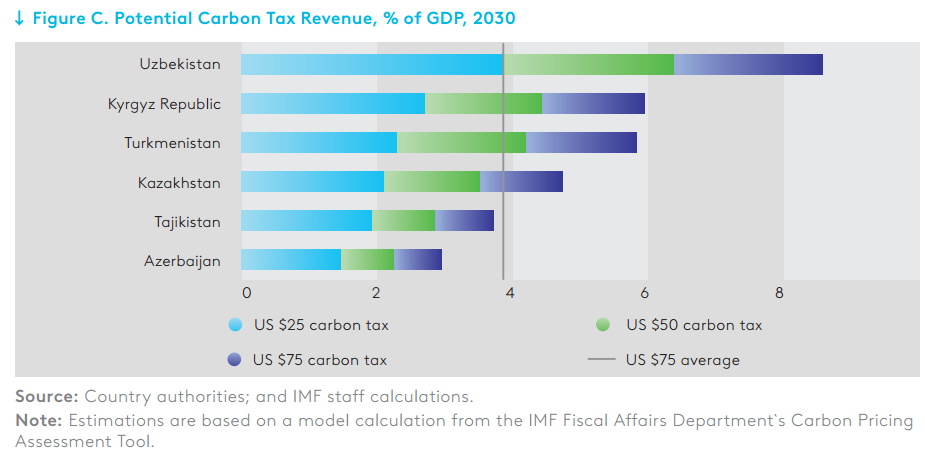Select the Uzbekistan country label

pos(180,64)
